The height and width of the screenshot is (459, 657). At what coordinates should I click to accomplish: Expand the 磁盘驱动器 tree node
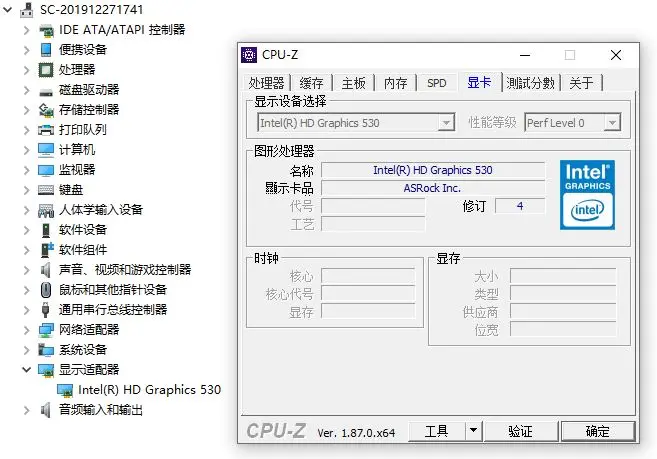click(x=27, y=90)
